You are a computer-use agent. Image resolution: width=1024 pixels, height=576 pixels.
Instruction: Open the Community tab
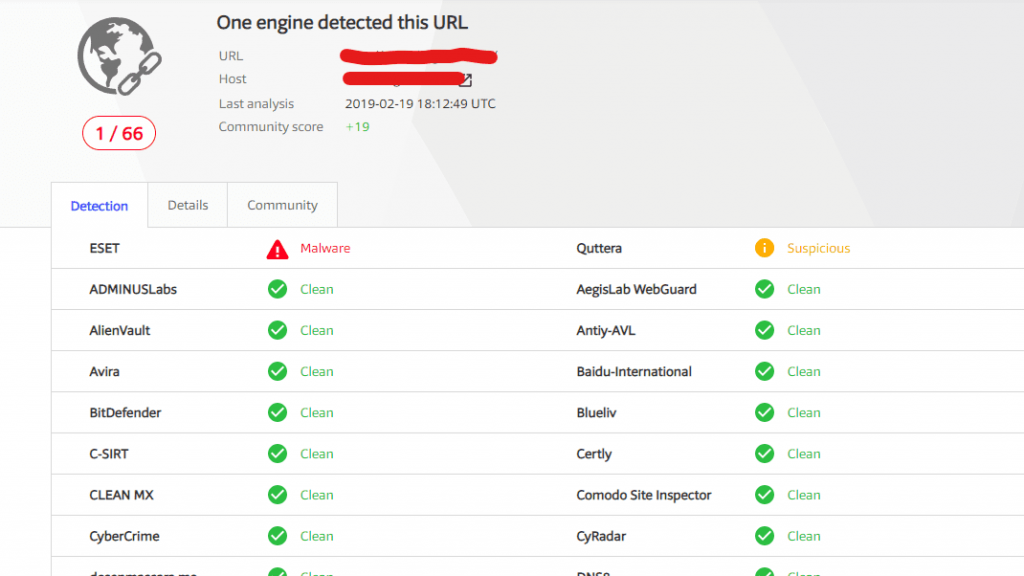point(282,205)
